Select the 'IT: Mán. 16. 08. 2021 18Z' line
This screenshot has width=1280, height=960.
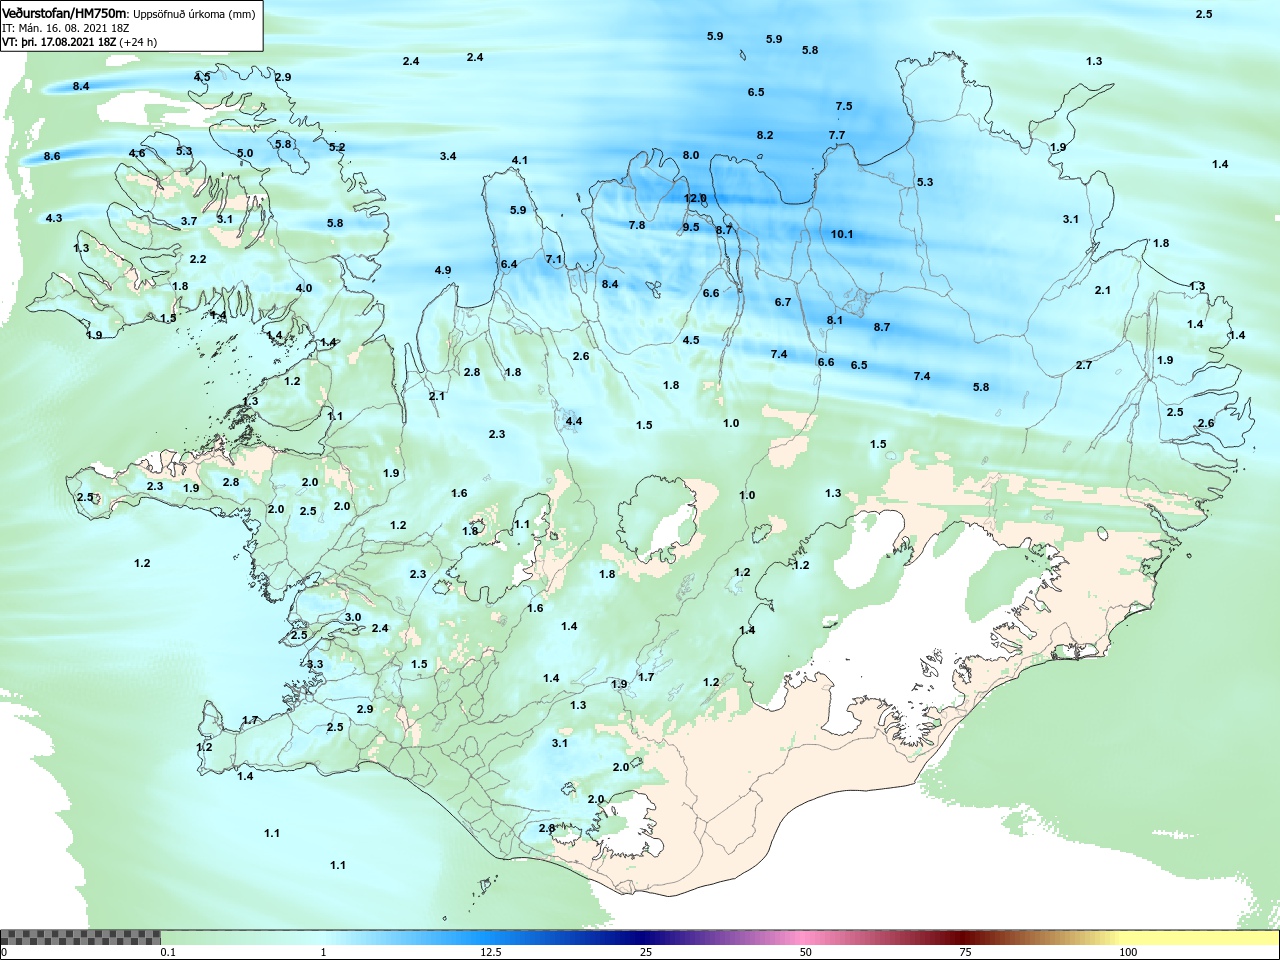coord(66,28)
